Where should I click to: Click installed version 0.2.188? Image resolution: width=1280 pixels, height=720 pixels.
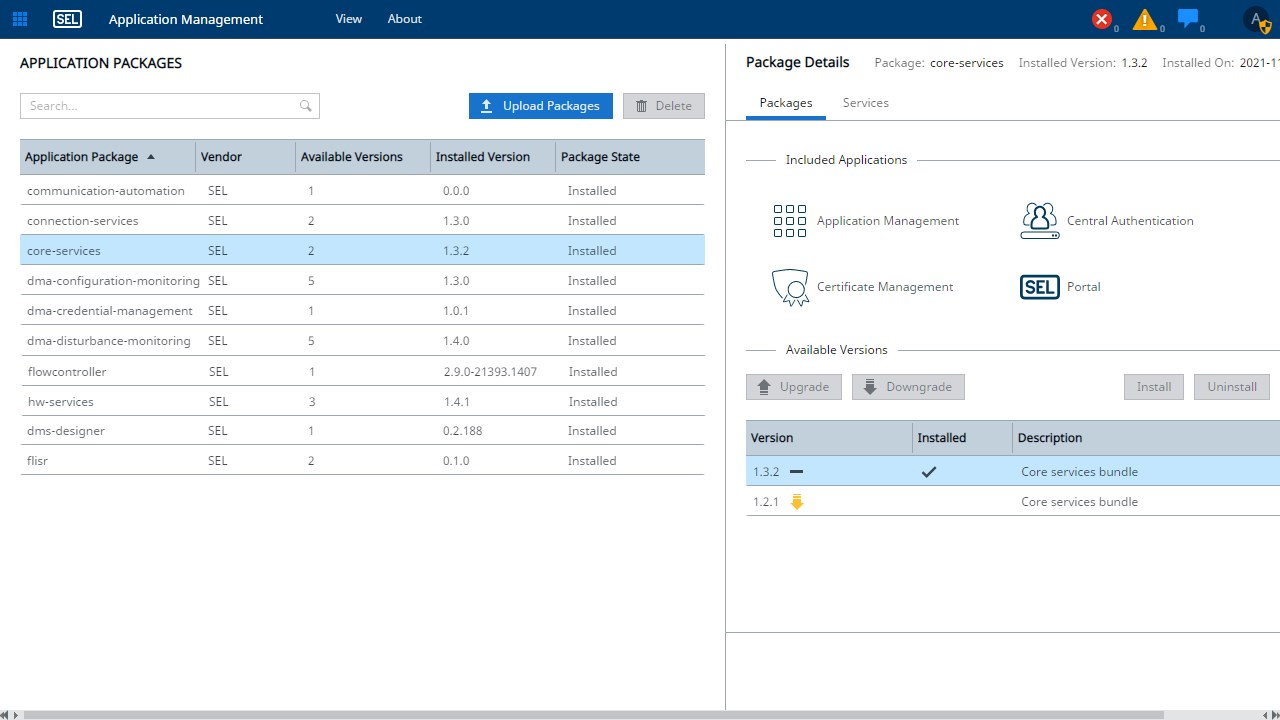[463, 431]
